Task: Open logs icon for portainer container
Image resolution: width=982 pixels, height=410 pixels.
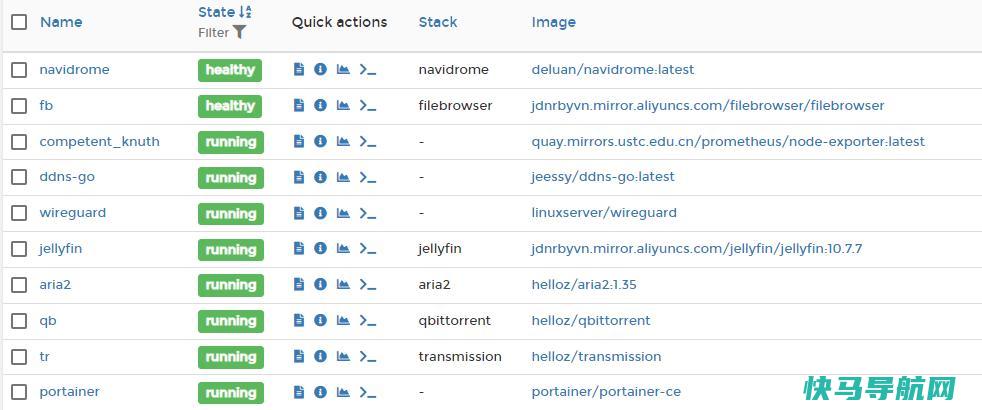Action: [x=299, y=392]
